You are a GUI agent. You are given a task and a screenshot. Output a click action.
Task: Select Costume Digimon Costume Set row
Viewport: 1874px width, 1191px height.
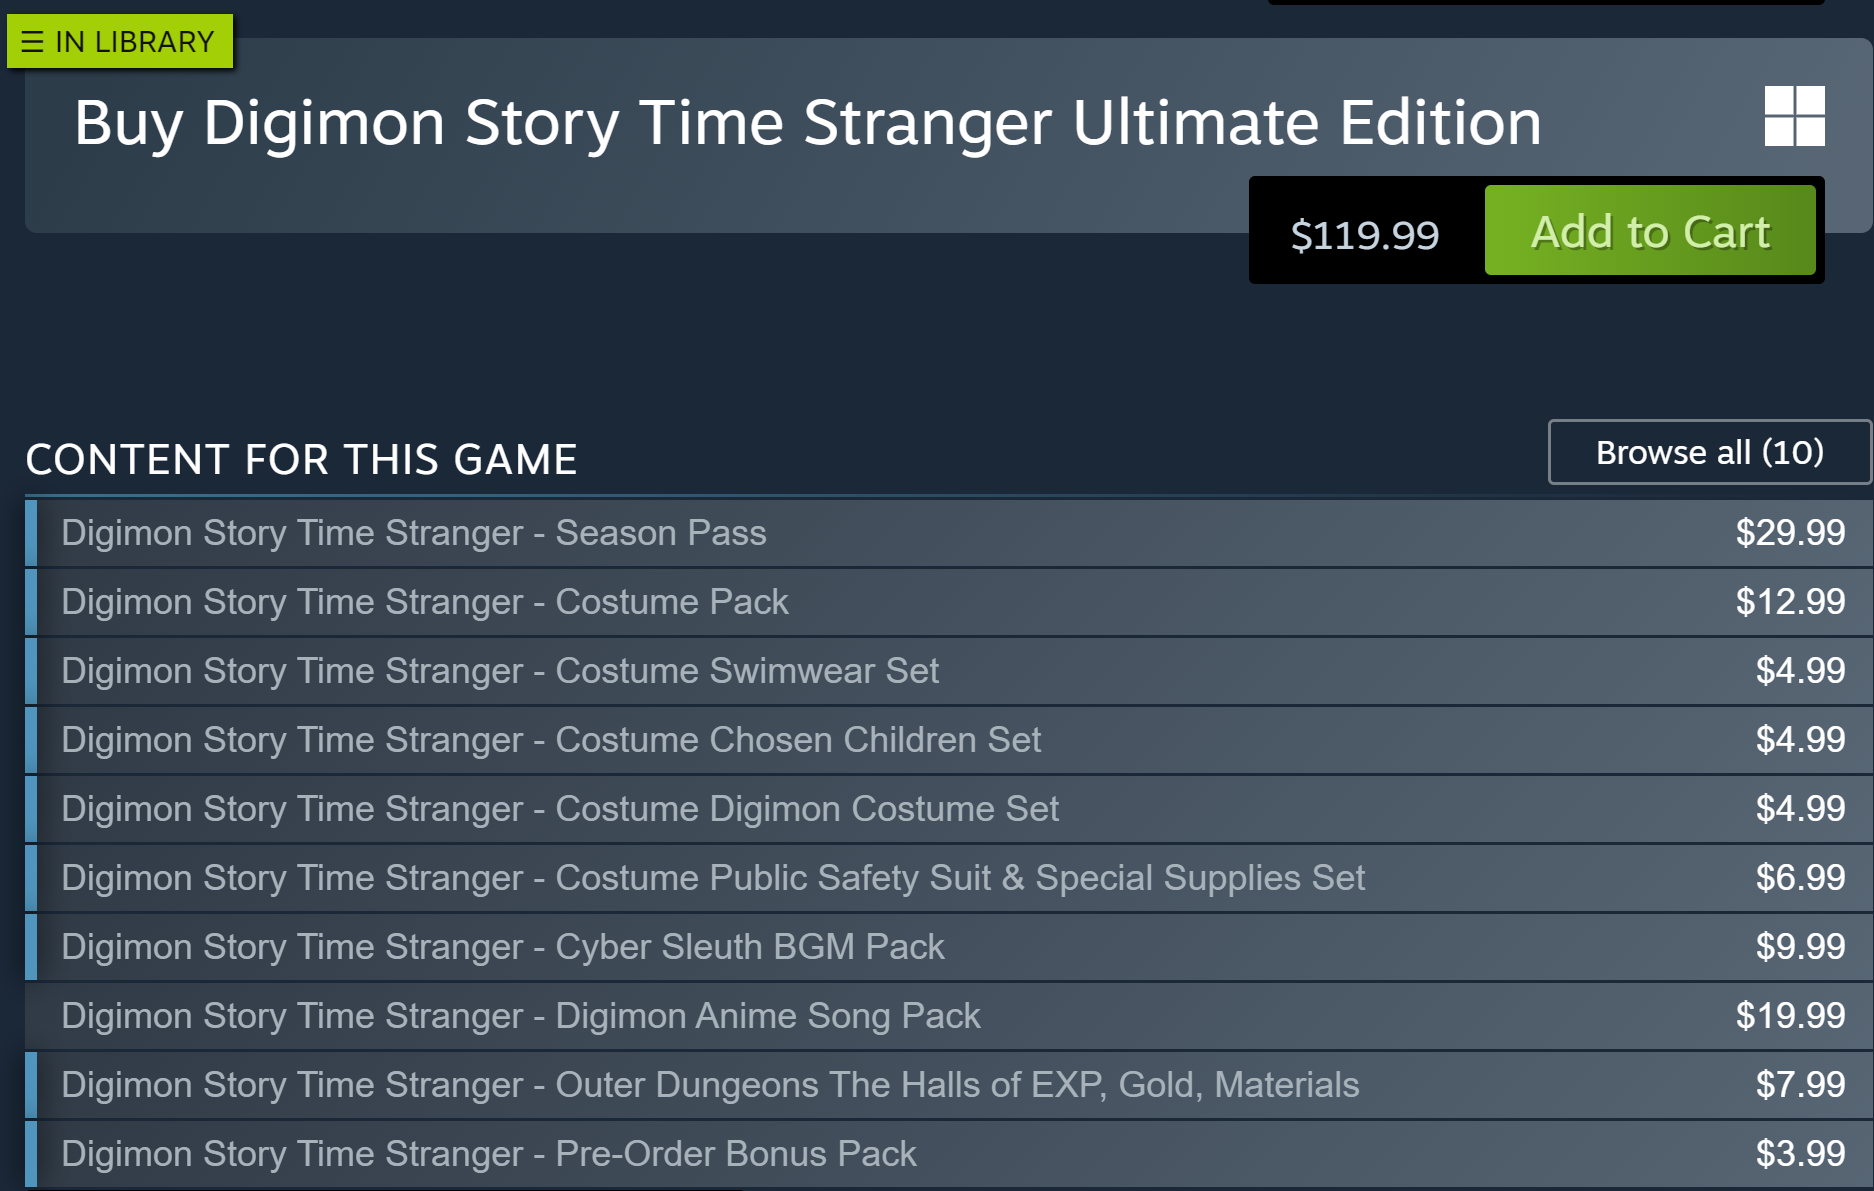point(560,809)
